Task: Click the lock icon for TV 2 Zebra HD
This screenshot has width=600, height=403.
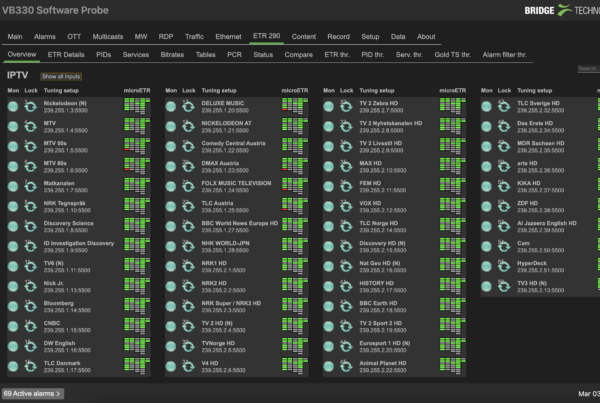Action: tap(346, 106)
